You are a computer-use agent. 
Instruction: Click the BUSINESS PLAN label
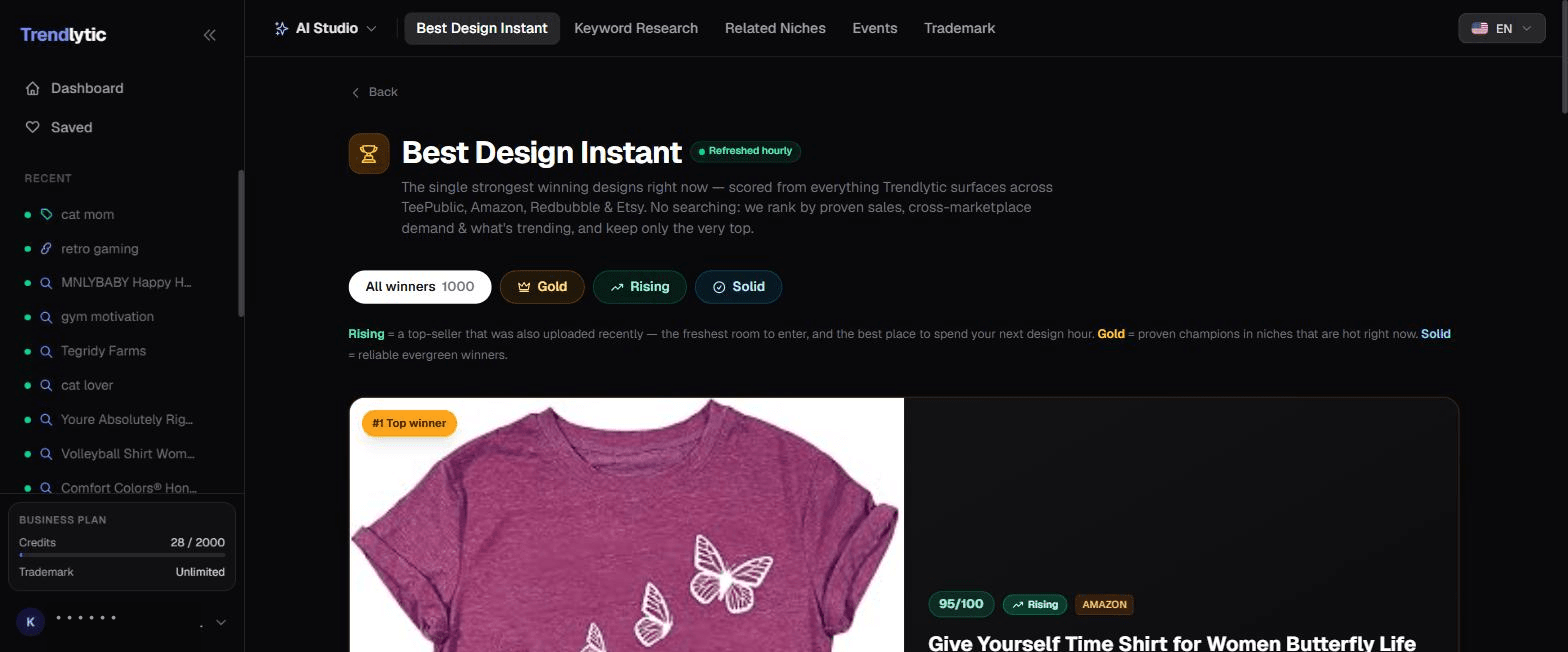coord(62,520)
